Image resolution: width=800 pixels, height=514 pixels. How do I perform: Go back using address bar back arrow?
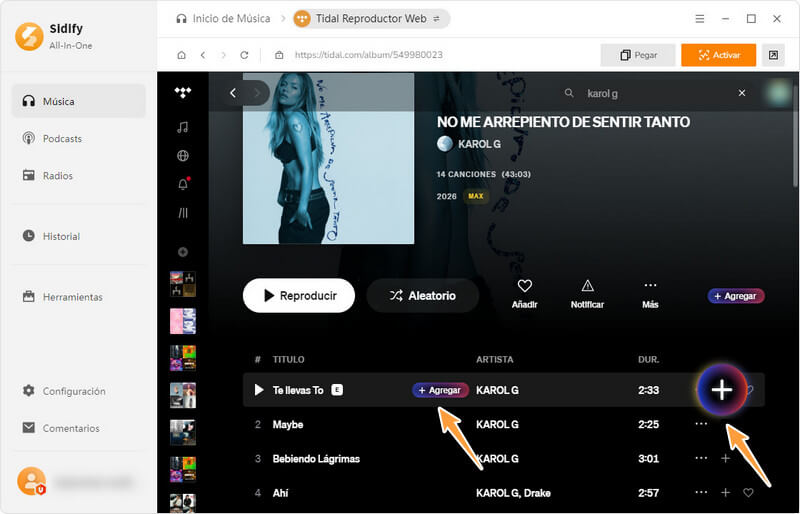pos(203,55)
